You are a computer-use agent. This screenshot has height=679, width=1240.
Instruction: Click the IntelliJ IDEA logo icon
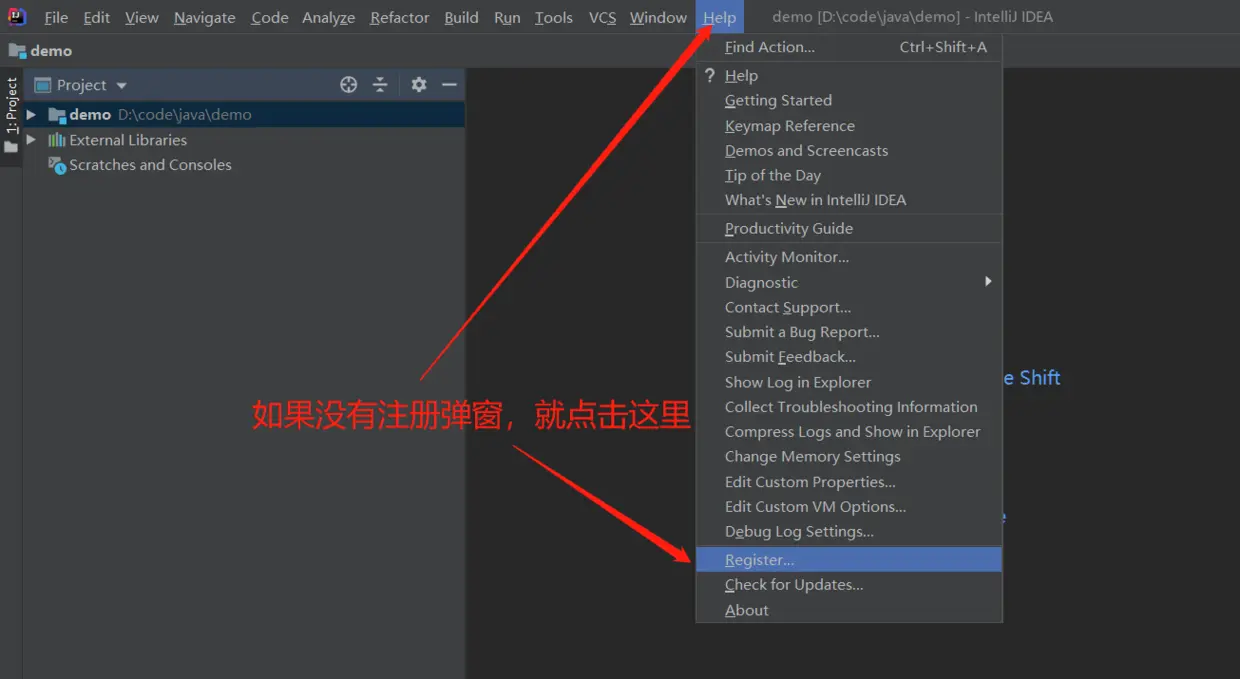point(17,17)
